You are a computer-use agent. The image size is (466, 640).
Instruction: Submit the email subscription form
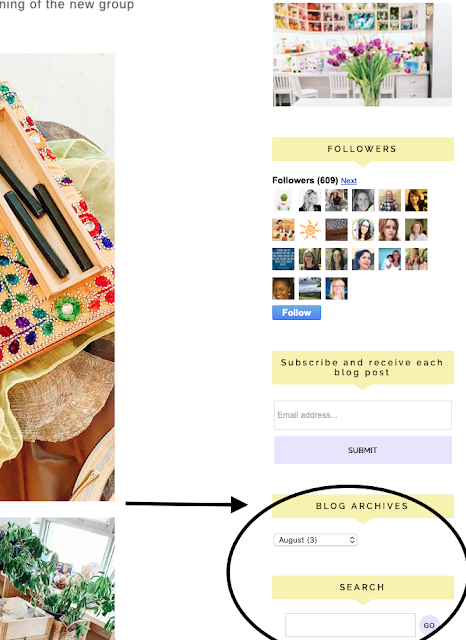tap(363, 450)
